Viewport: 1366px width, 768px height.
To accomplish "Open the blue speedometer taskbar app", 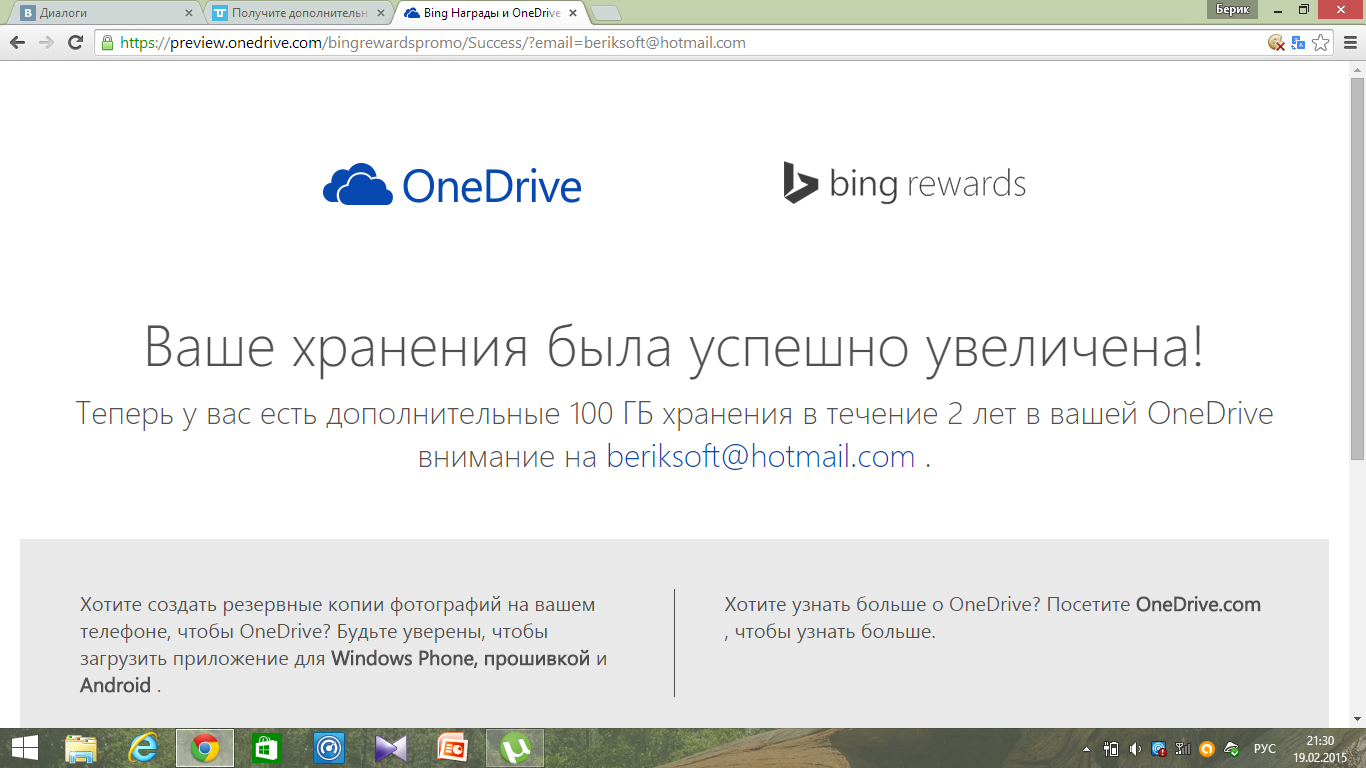I will 329,748.
